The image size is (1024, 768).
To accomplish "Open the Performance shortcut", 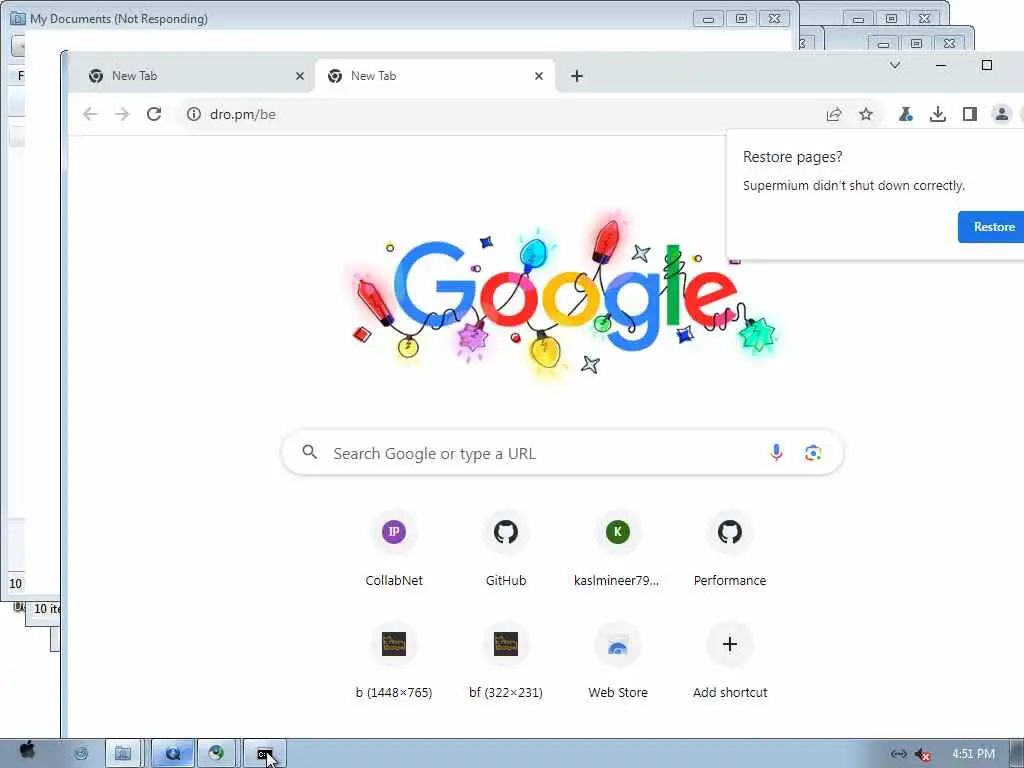I will [x=730, y=550].
